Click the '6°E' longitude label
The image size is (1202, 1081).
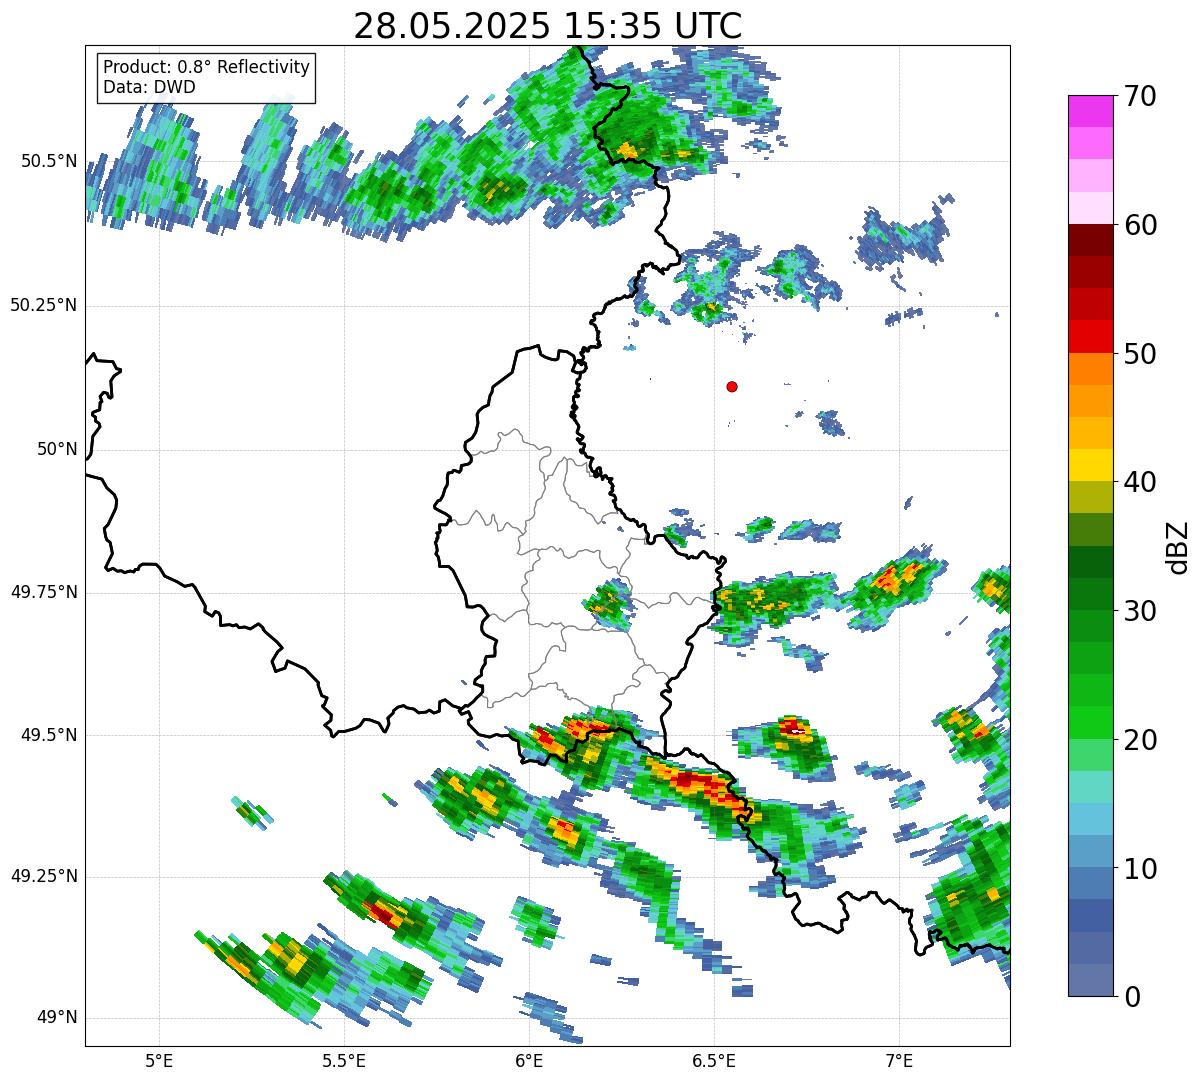pos(529,1060)
